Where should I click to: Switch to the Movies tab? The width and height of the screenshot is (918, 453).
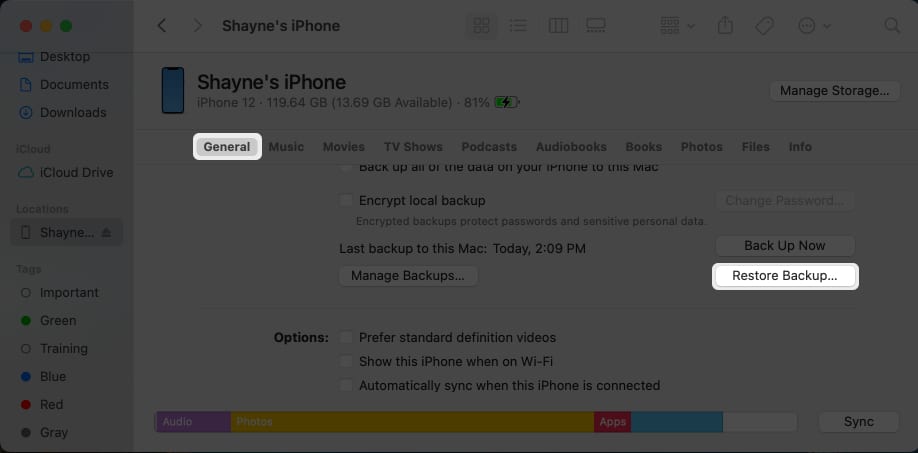point(344,147)
